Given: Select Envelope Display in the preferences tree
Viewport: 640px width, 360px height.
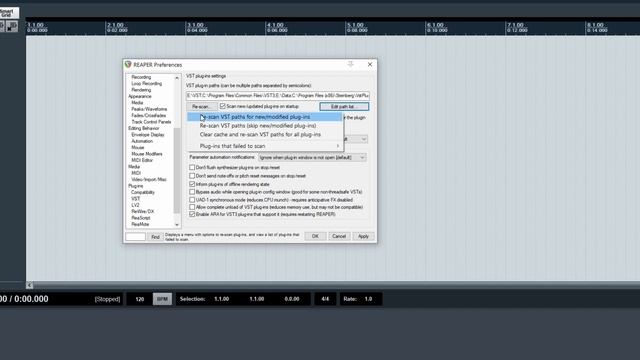Looking at the screenshot, I should click(148, 135).
